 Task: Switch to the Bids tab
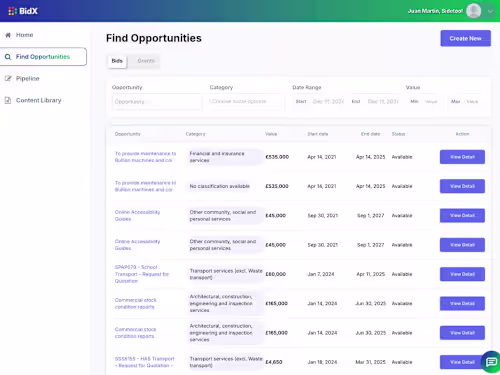pyautogui.click(x=117, y=61)
